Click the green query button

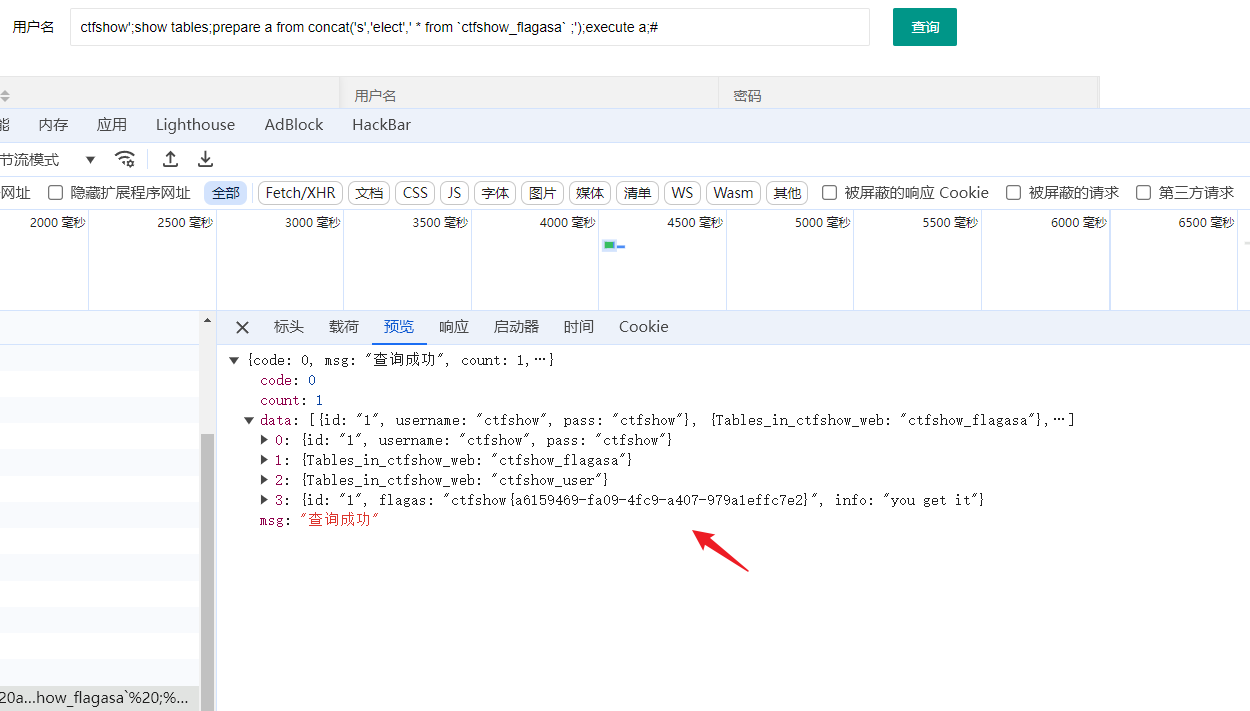coord(924,27)
